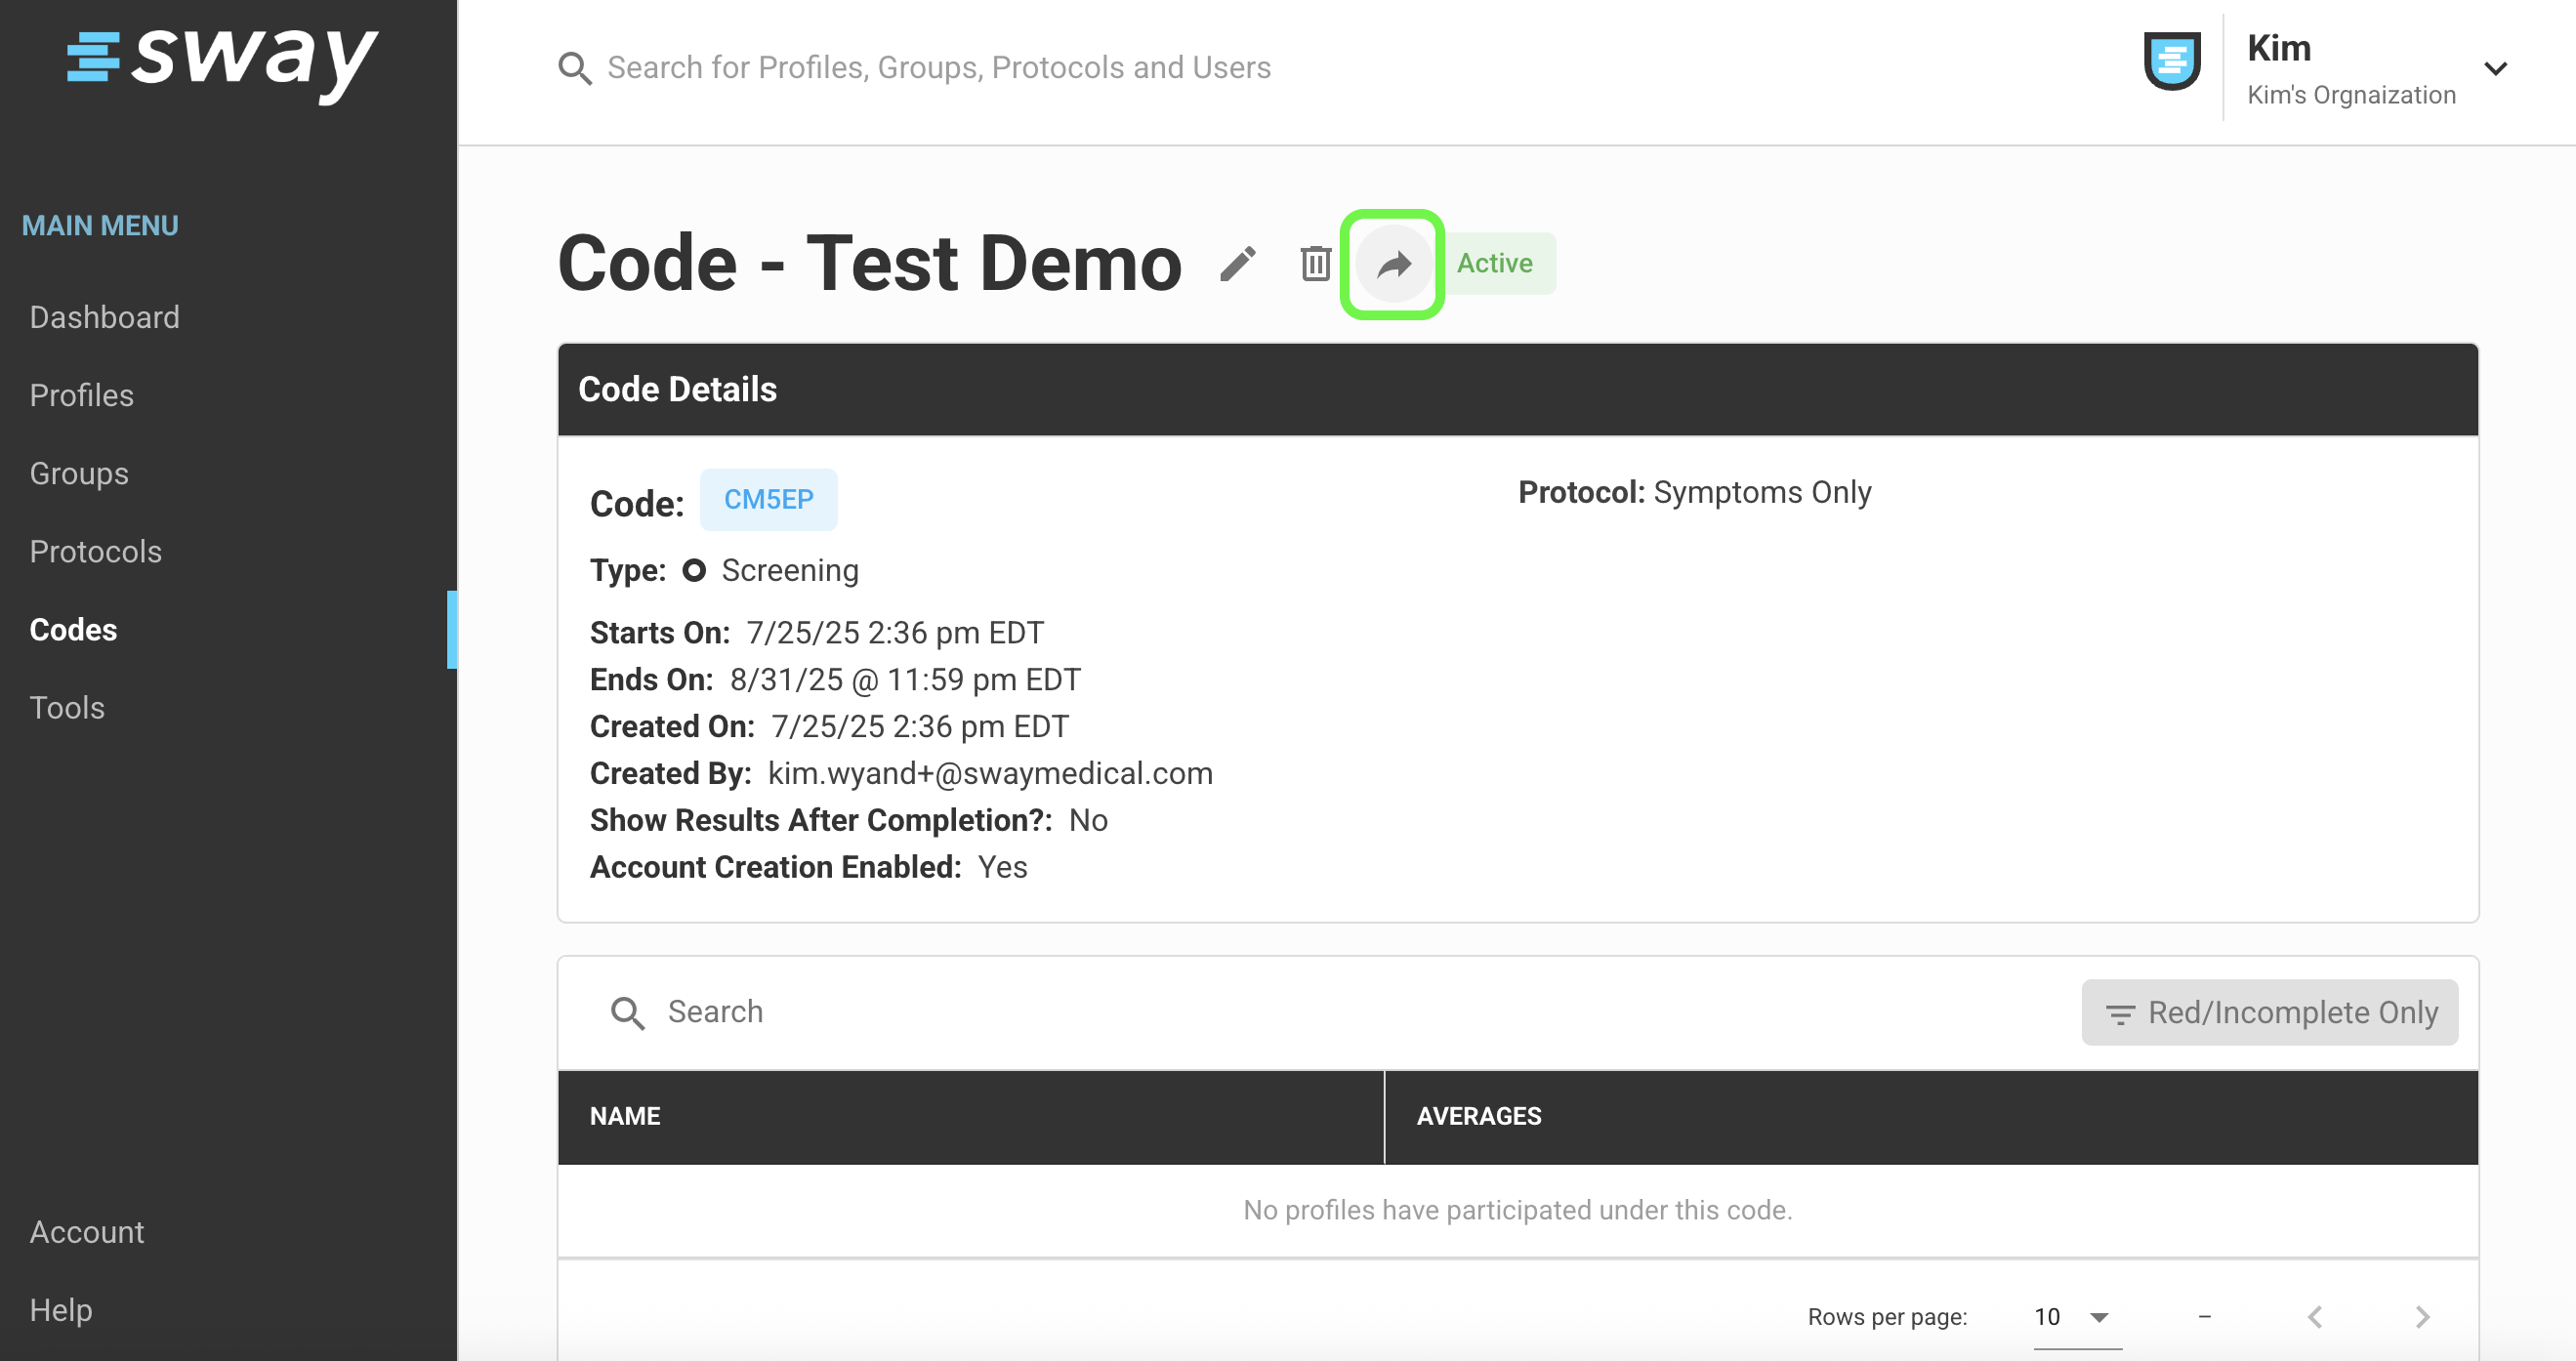Click the No profiles have participated message
2576x1361 pixels.
coord(1517,1210)
